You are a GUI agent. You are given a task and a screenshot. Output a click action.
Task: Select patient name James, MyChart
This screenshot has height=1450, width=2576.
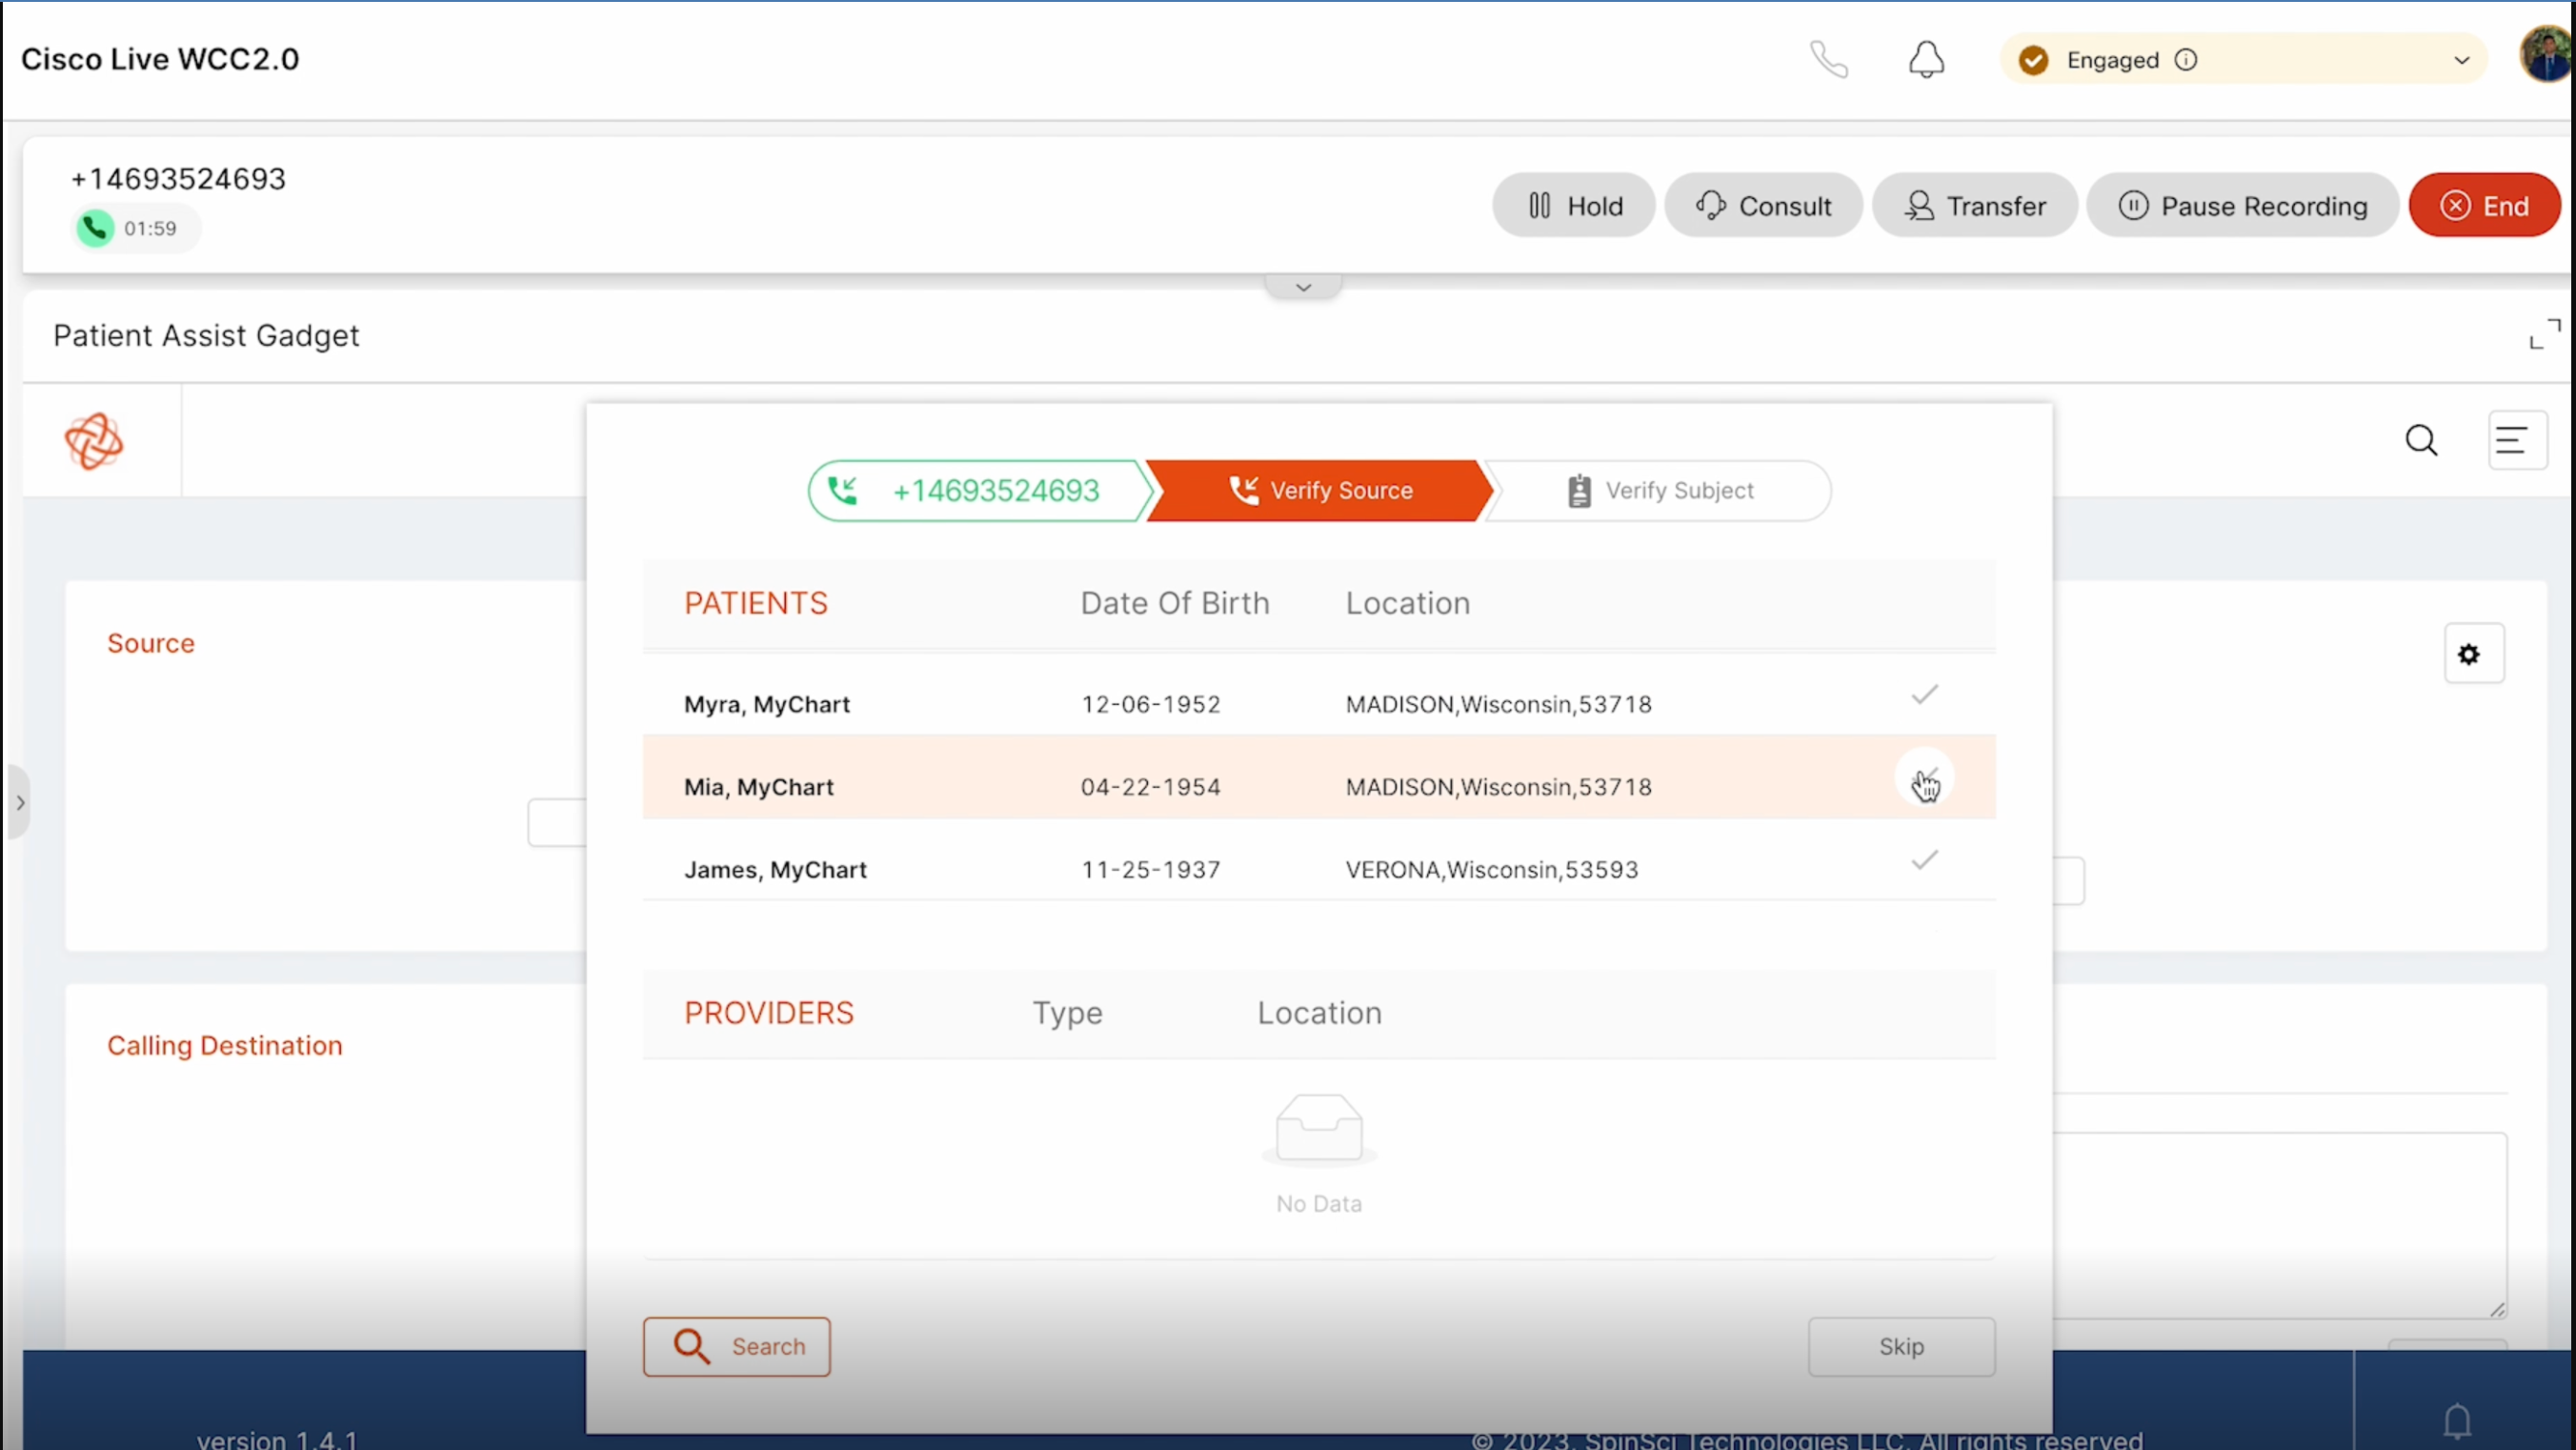tap(775, 870)
